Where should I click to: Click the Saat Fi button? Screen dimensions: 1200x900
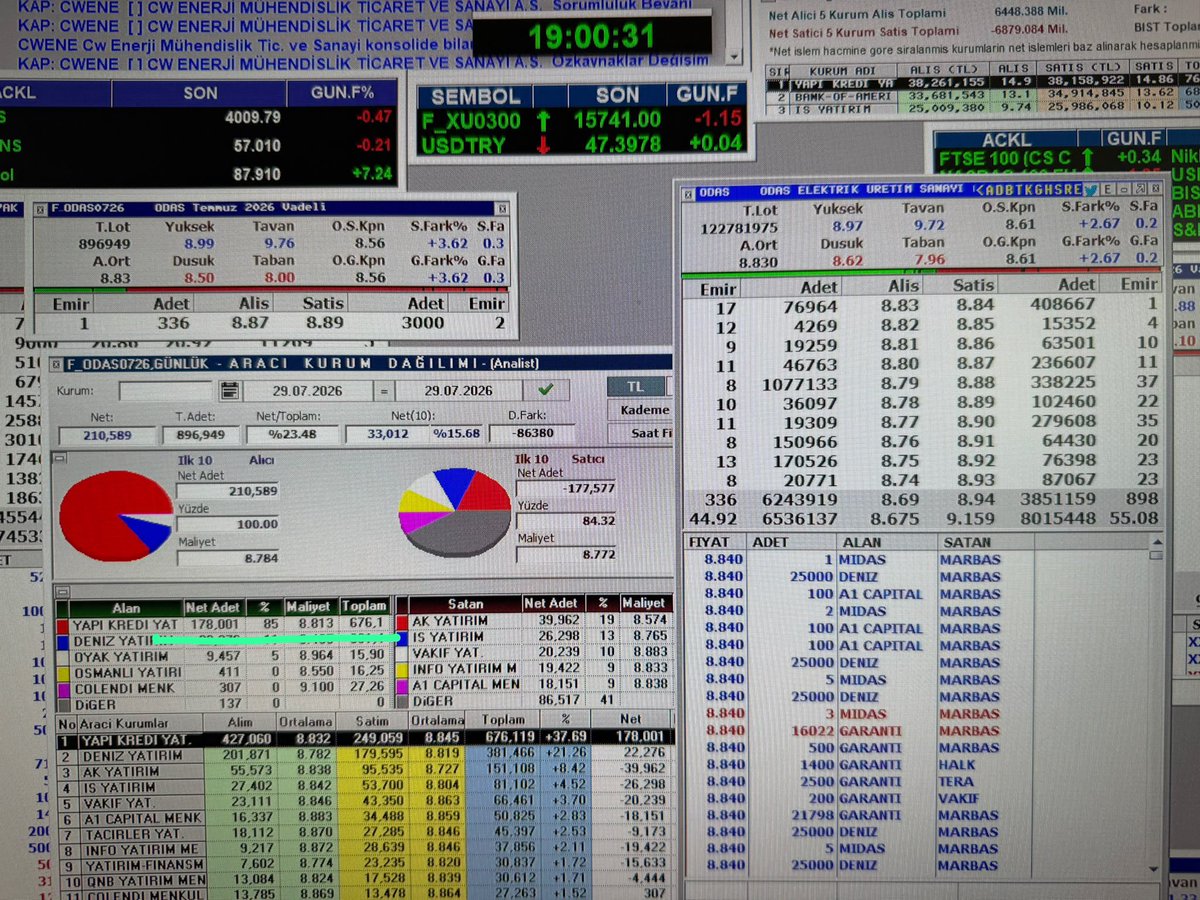coord(642,433)
